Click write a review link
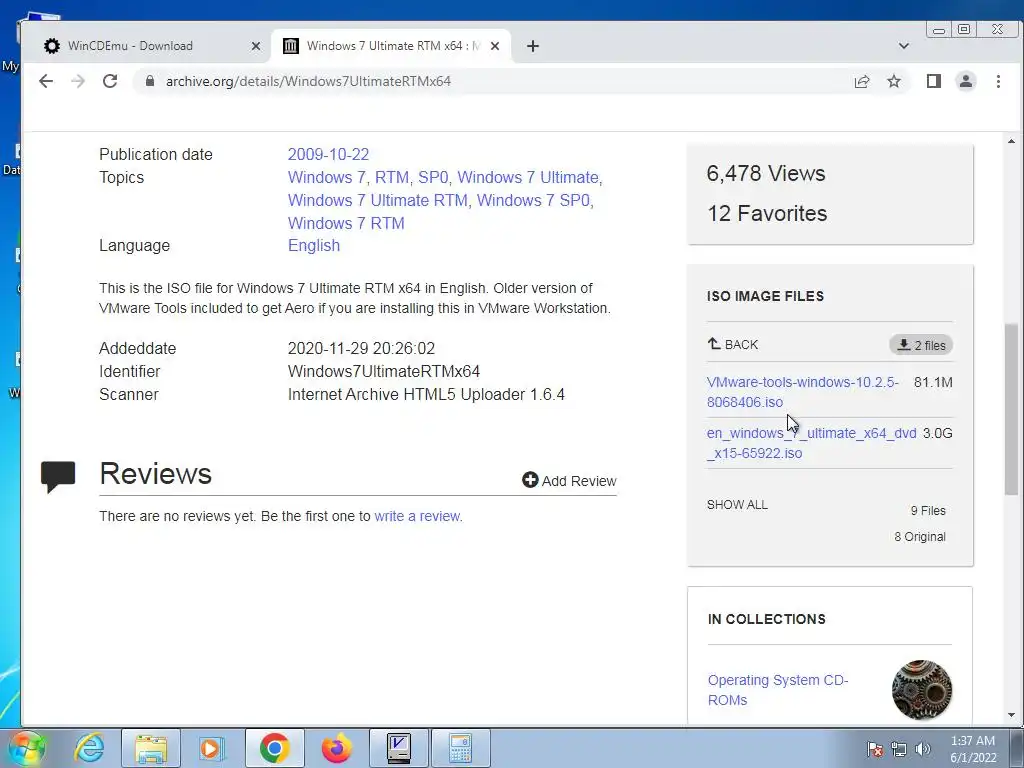Viewport: 1024px width, 768px height. (417, 516)
